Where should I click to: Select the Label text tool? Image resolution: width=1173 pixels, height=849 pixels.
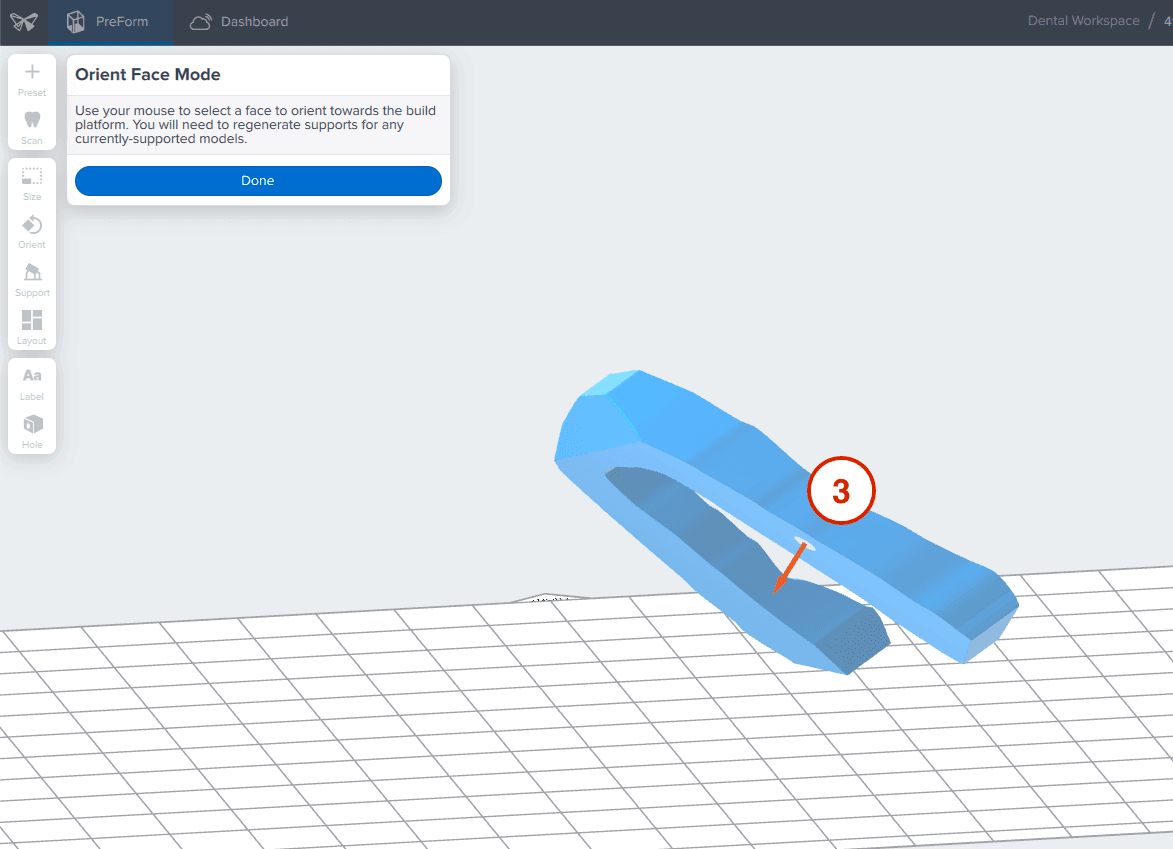(32, 383)
